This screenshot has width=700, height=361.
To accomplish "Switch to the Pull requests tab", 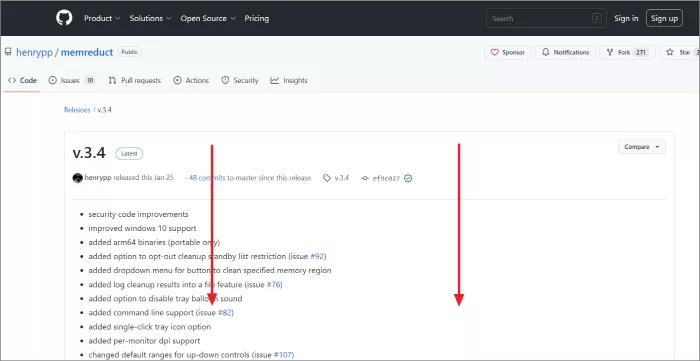I will (x=134, y=80).
